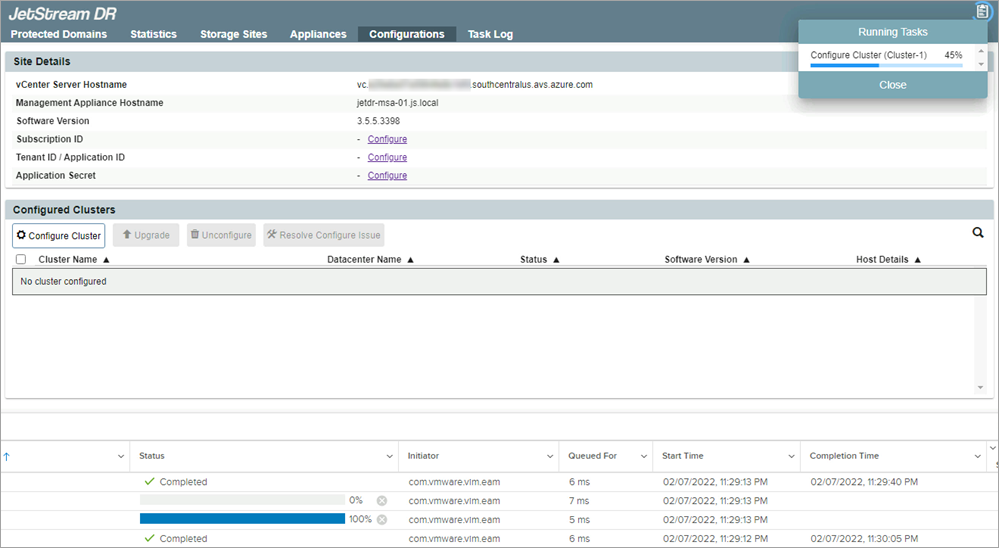This screenshot has width=999, height=548.
Task: Expand the Status column filter dropdown
Action: click(x=390, y=456)
